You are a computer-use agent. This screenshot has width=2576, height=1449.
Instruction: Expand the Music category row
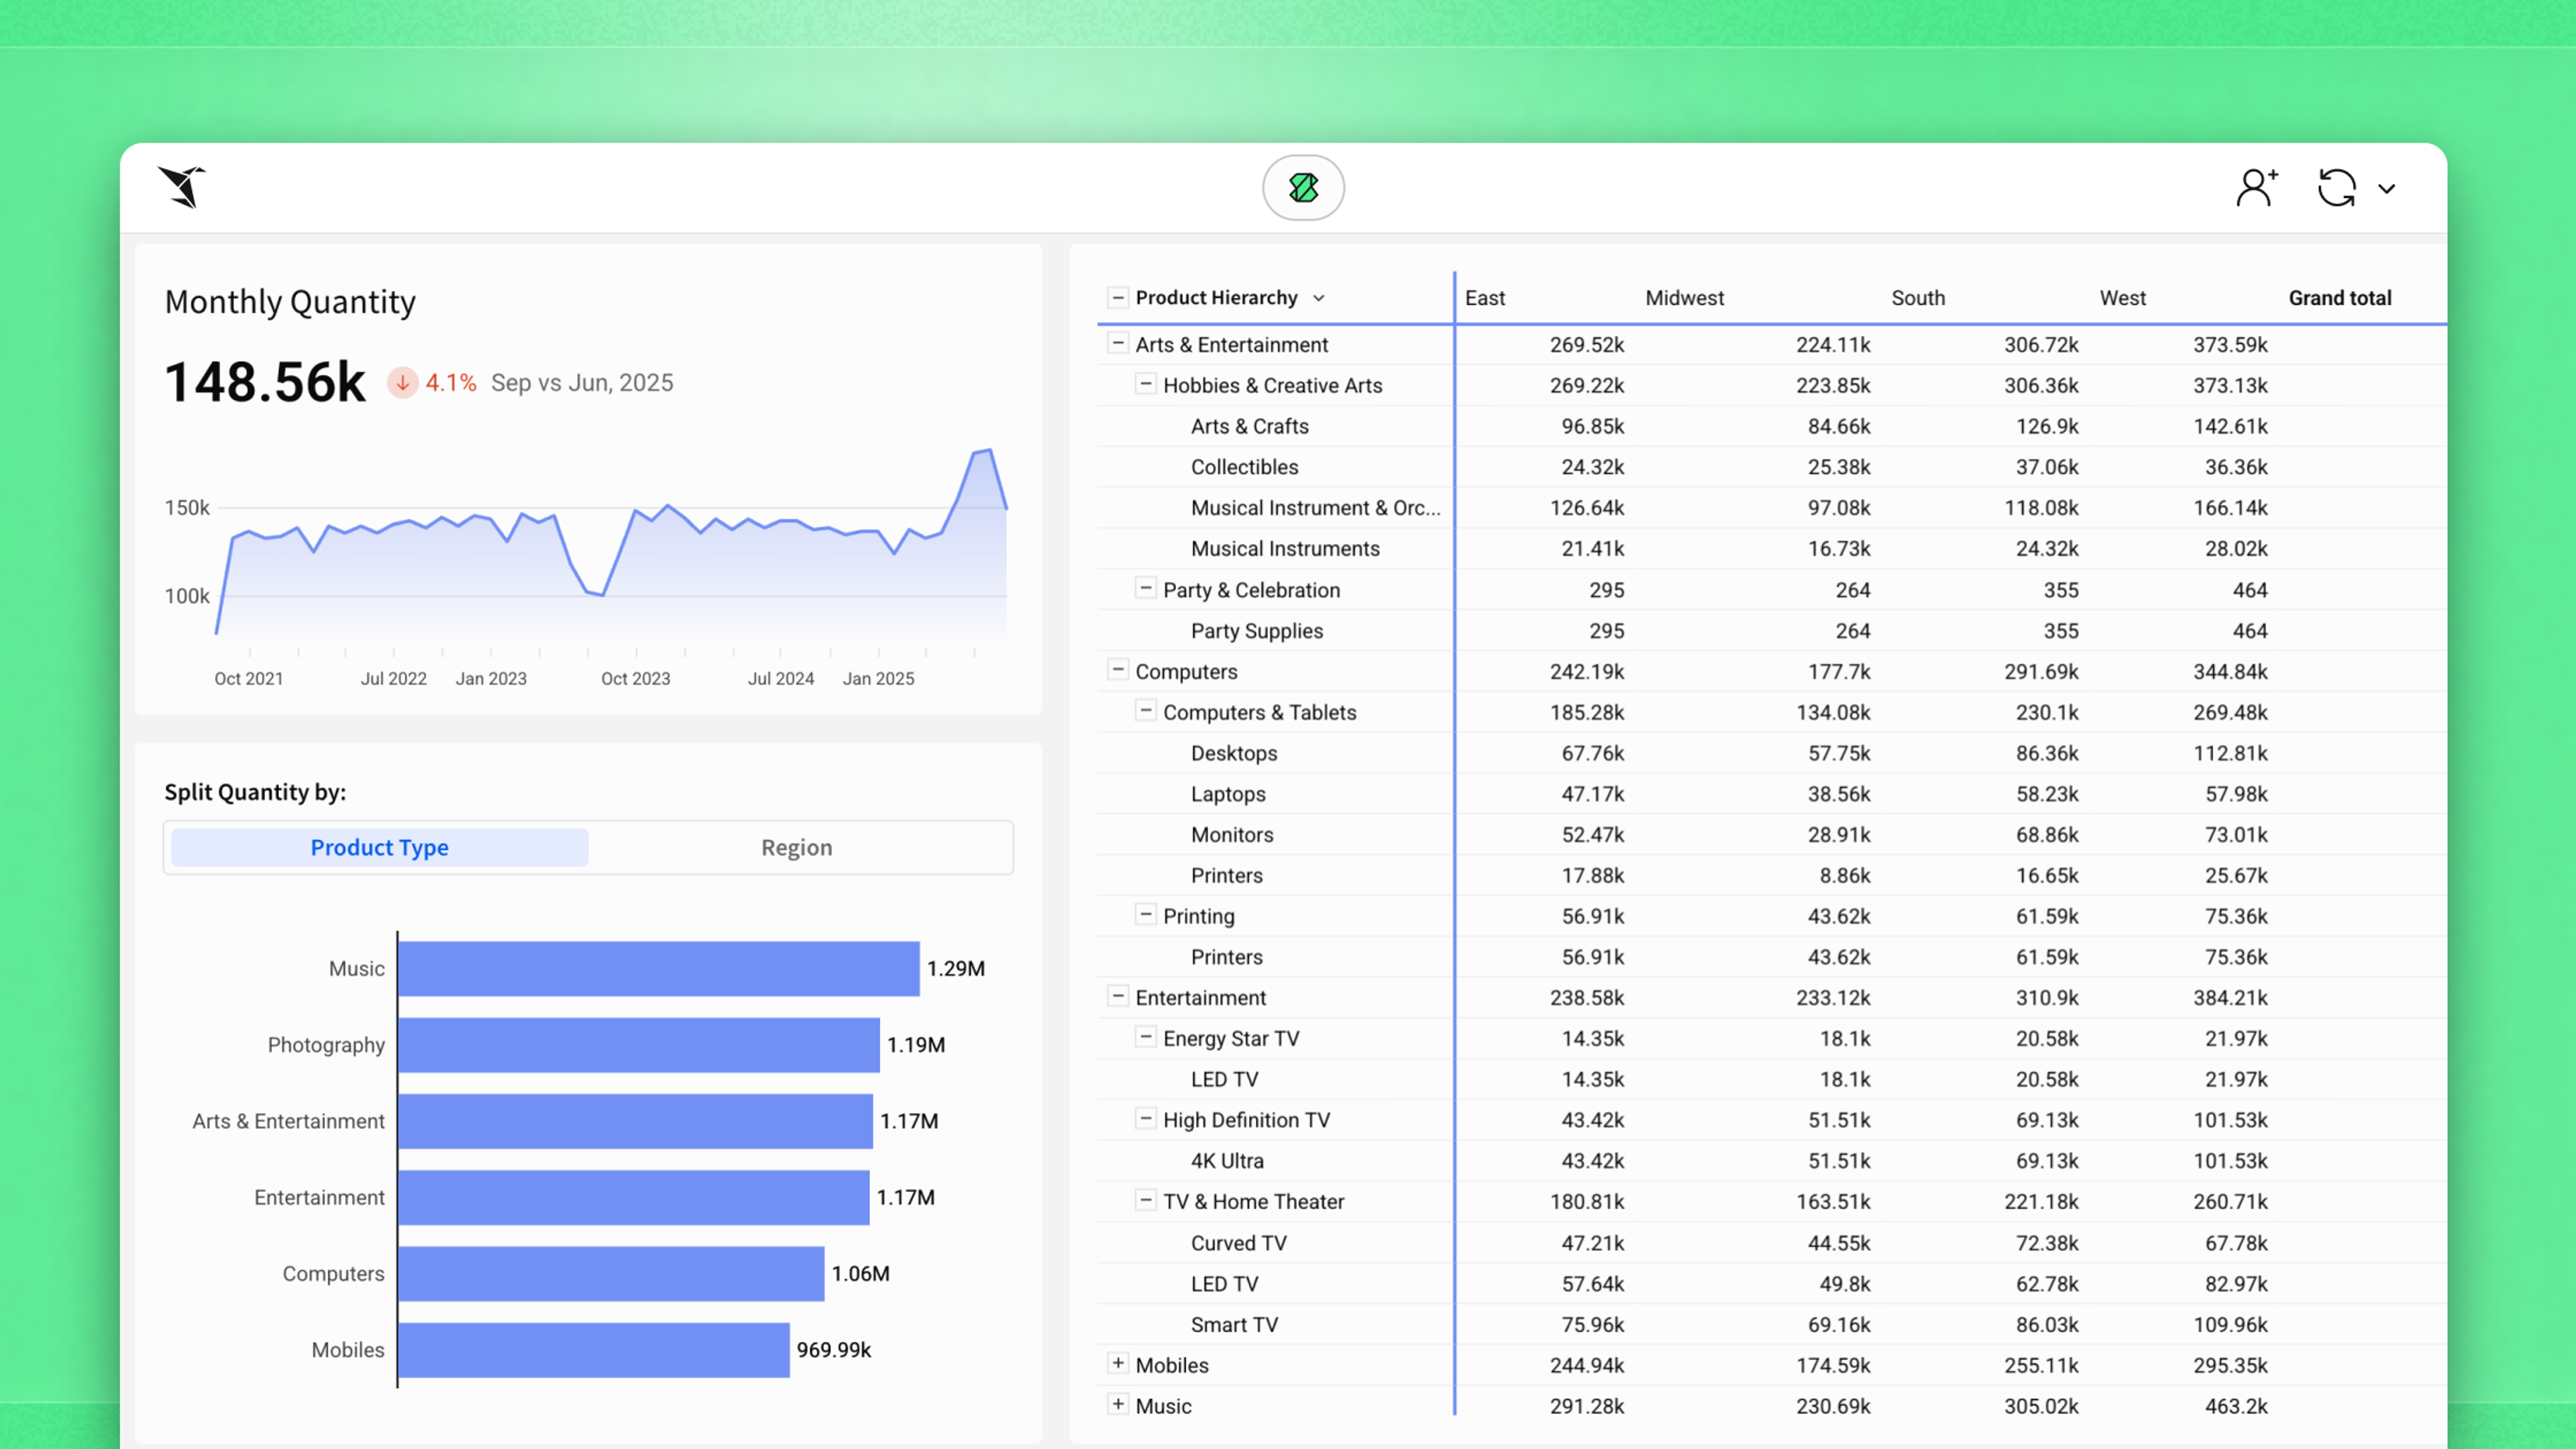[1118, 1405]
